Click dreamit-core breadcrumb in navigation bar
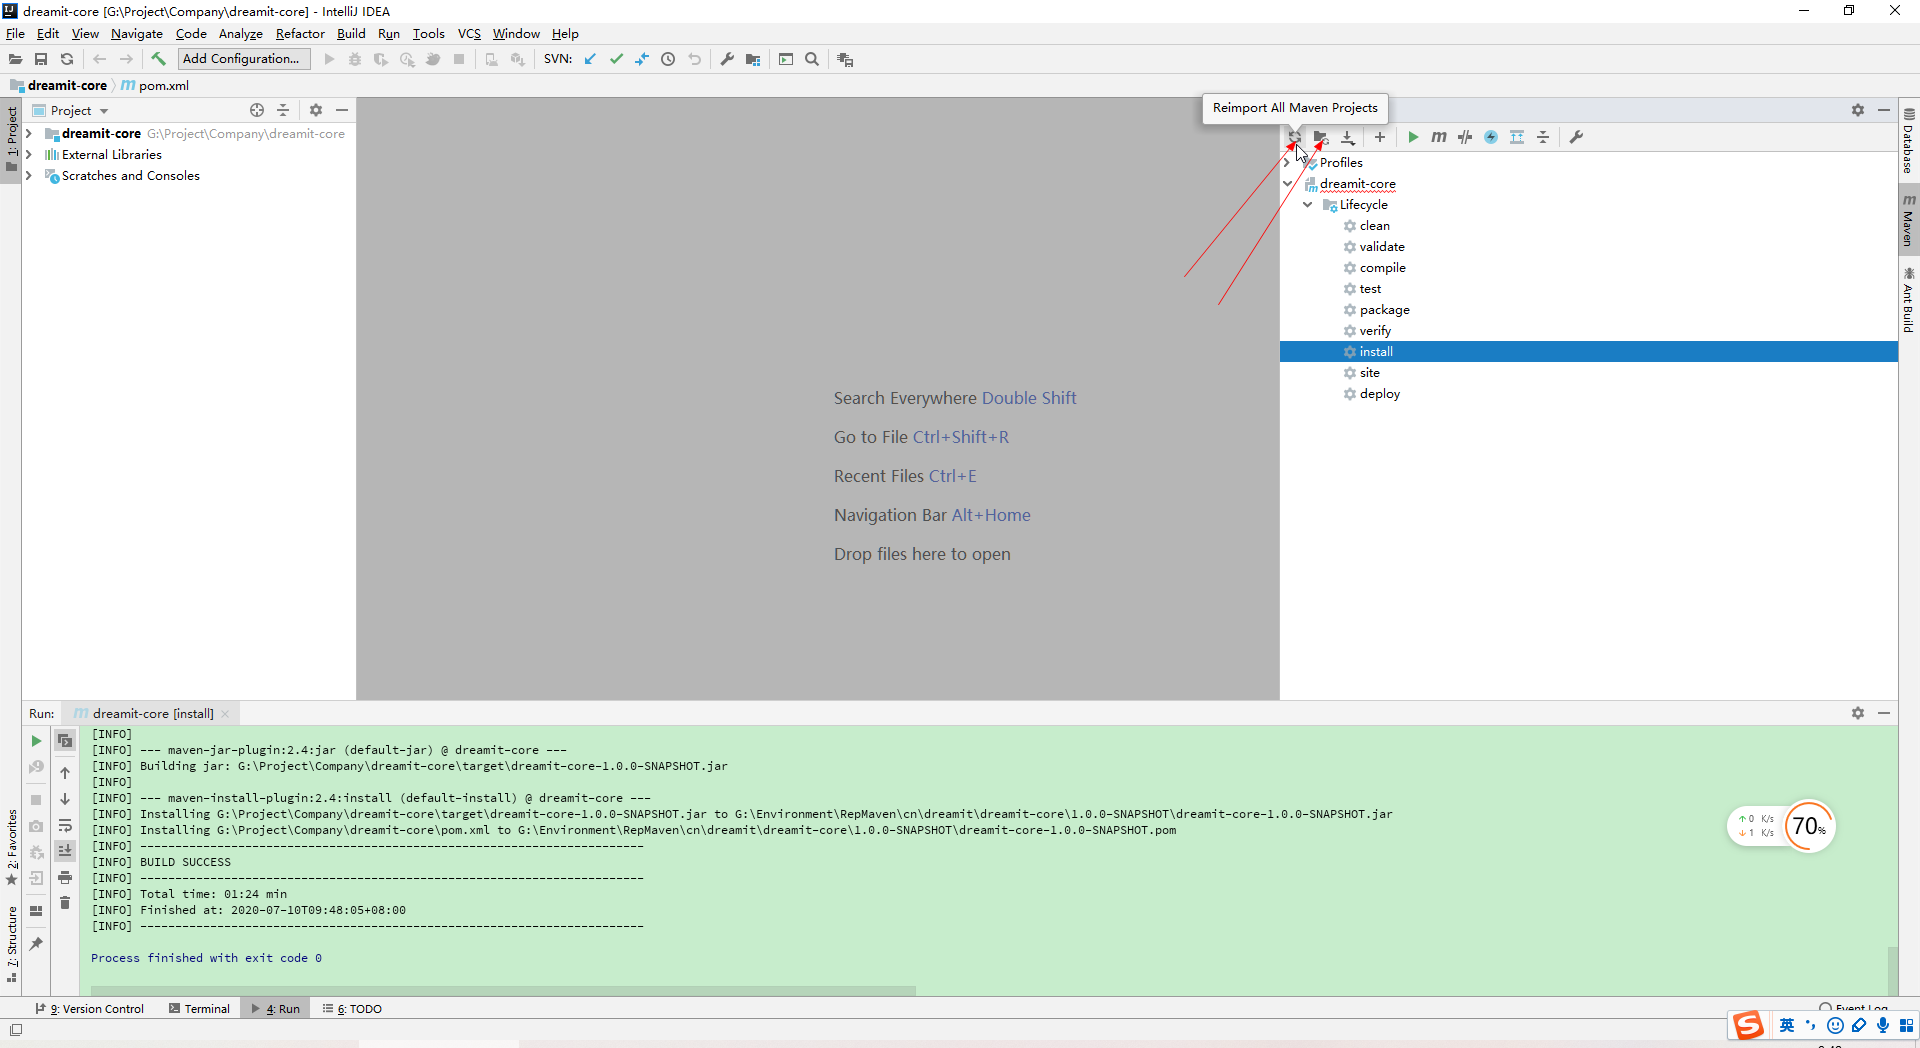 [x=59, y=85]
